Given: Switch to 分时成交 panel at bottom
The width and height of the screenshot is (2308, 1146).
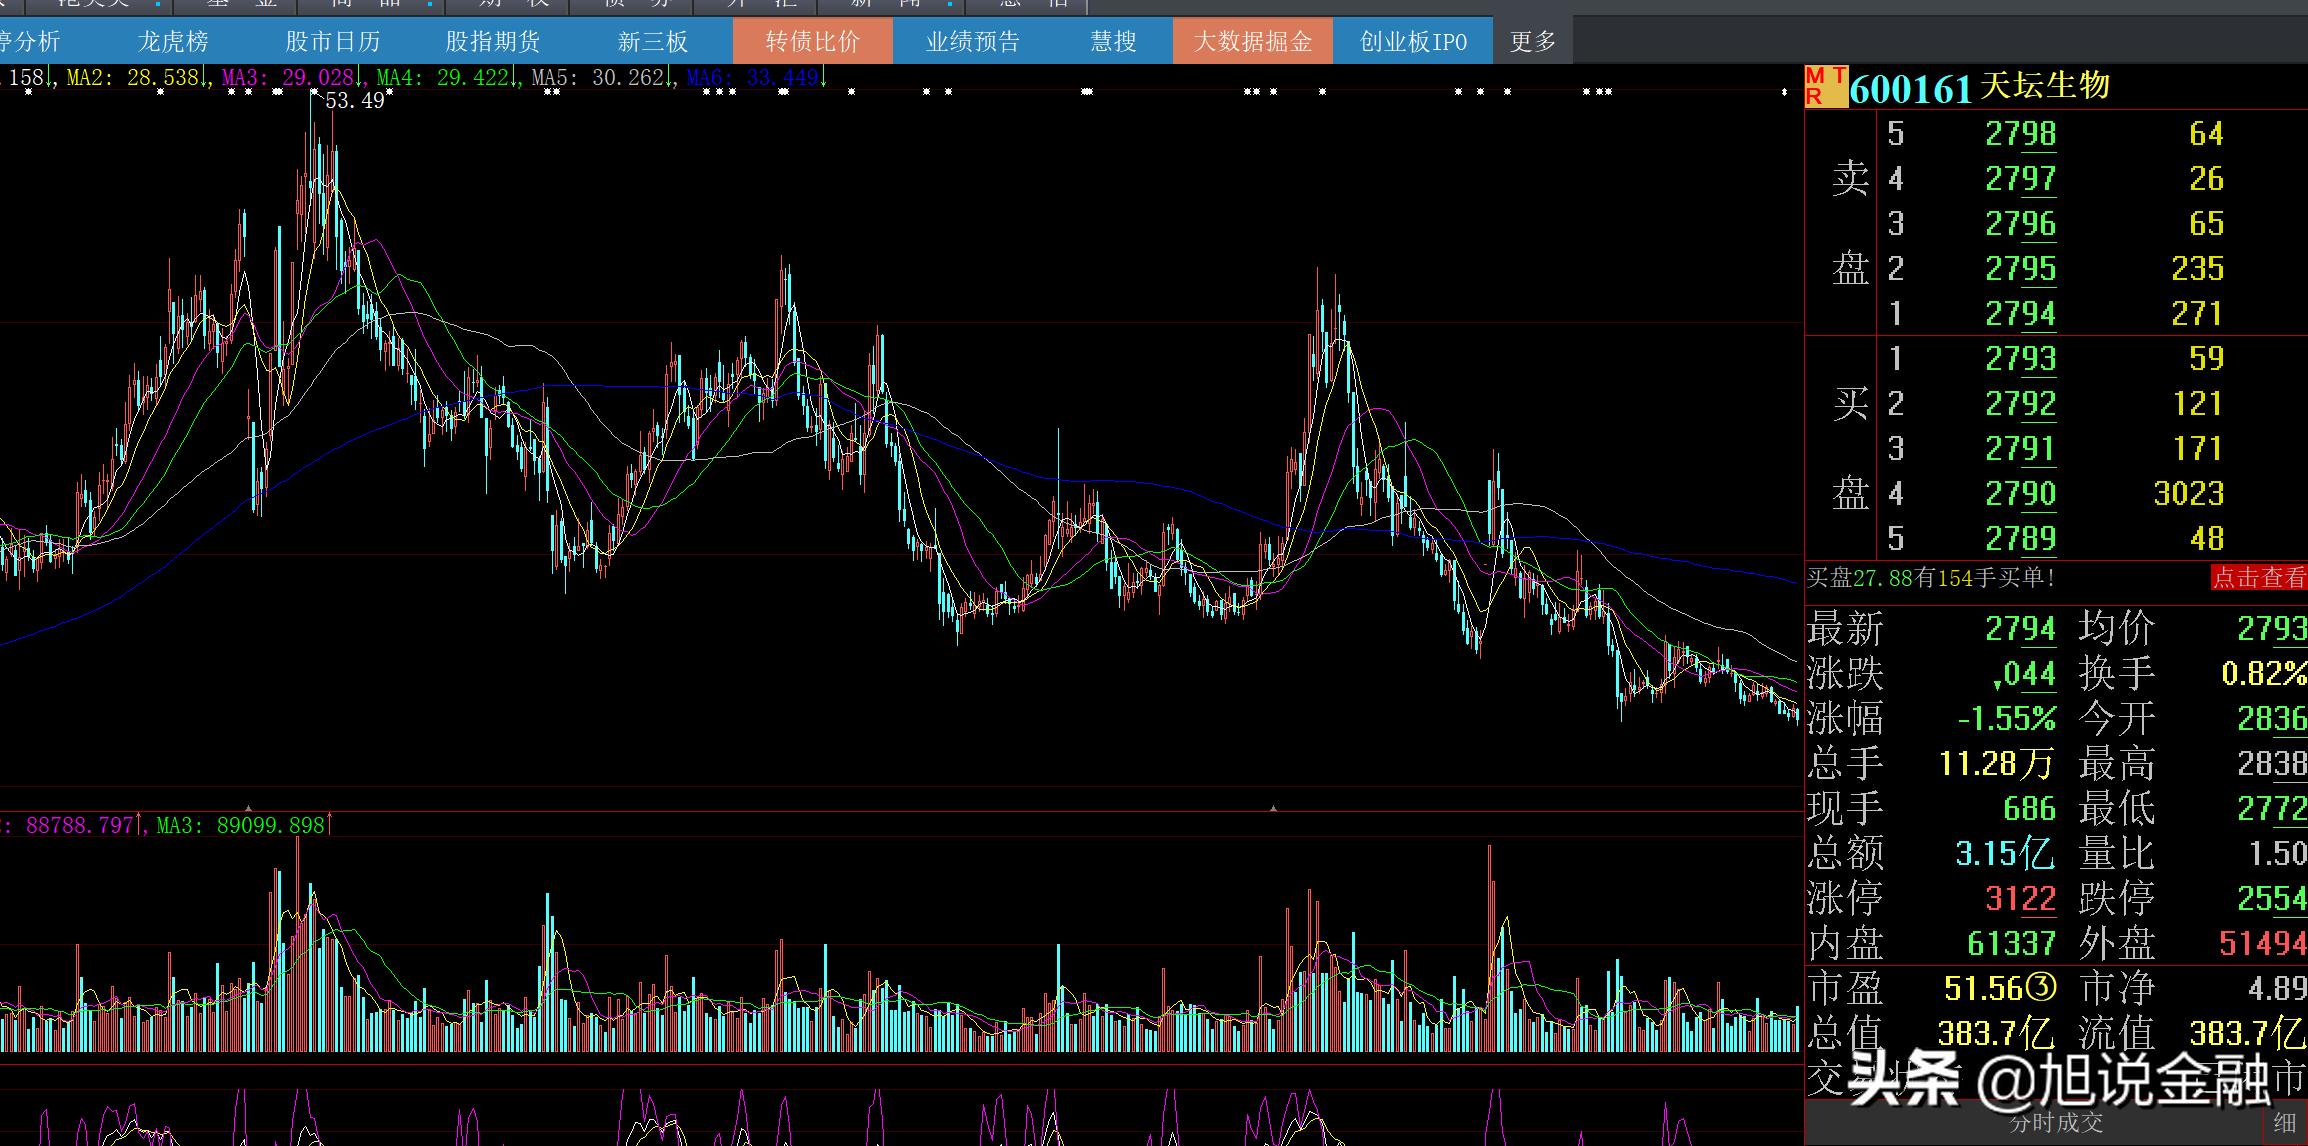Looking at the screenshot, I should click(2056, 1123).
